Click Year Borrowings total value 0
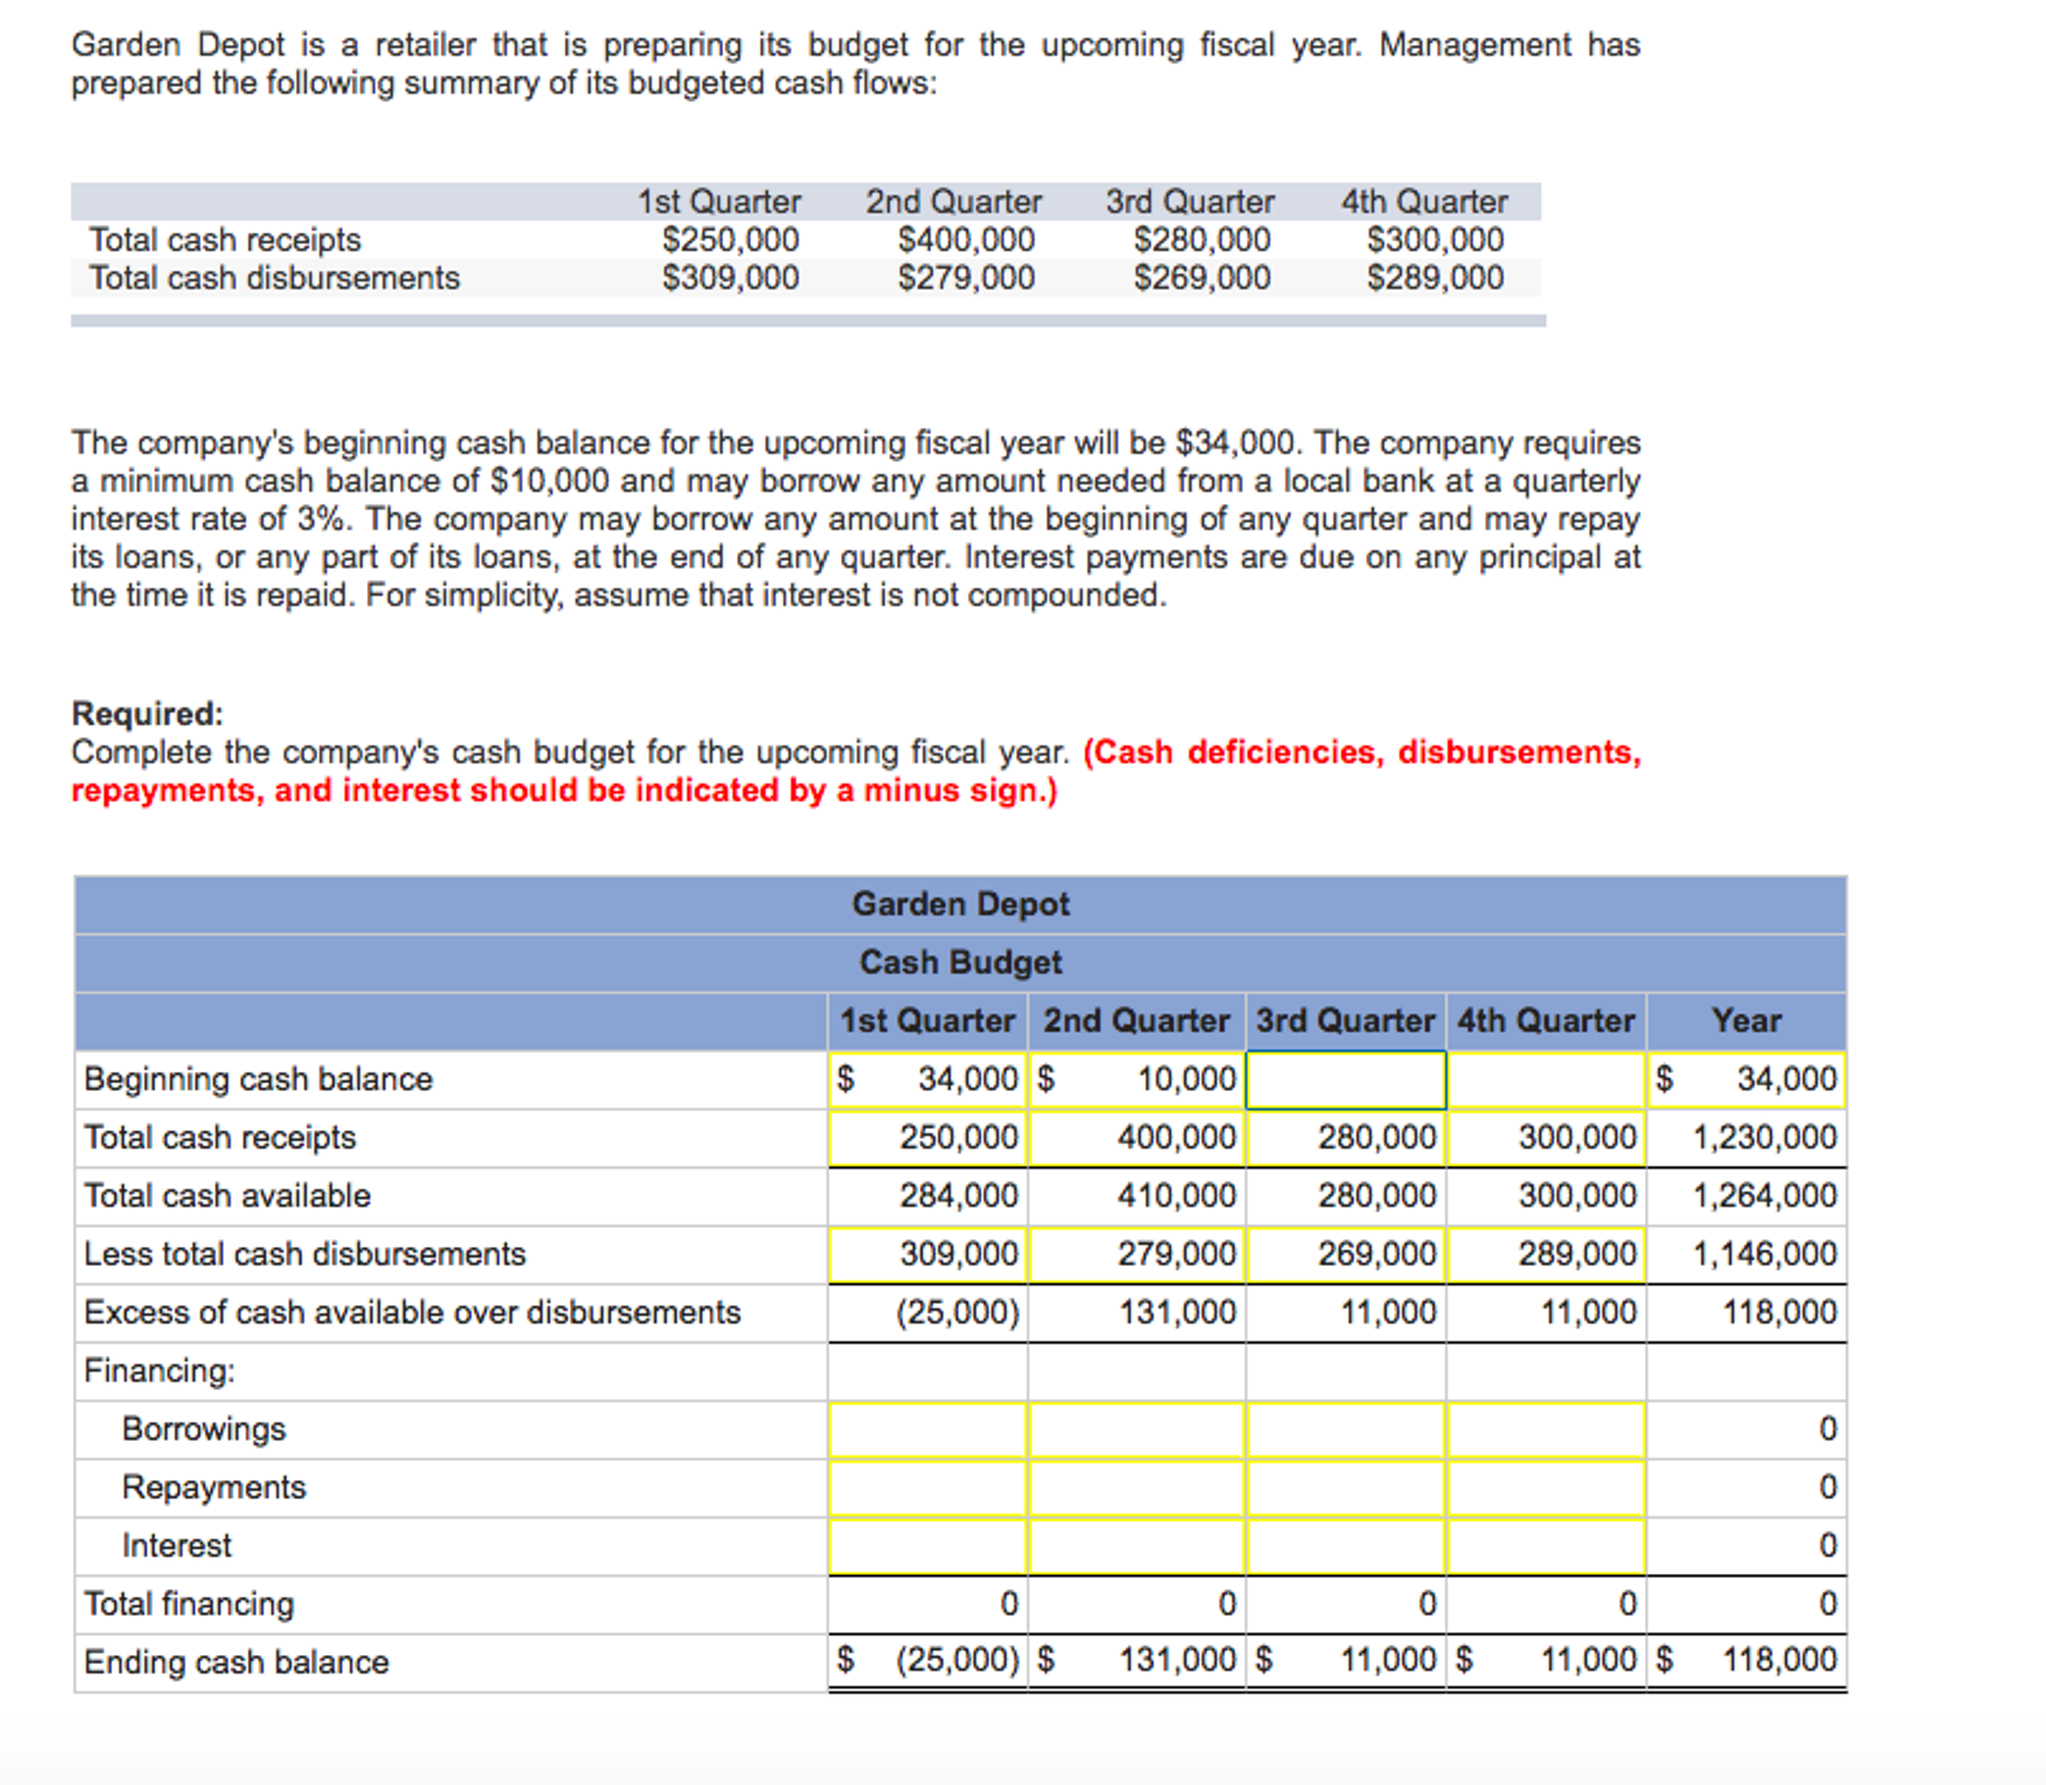This screenshot has width=2046, height=1785. (x=1828, y=1429)
